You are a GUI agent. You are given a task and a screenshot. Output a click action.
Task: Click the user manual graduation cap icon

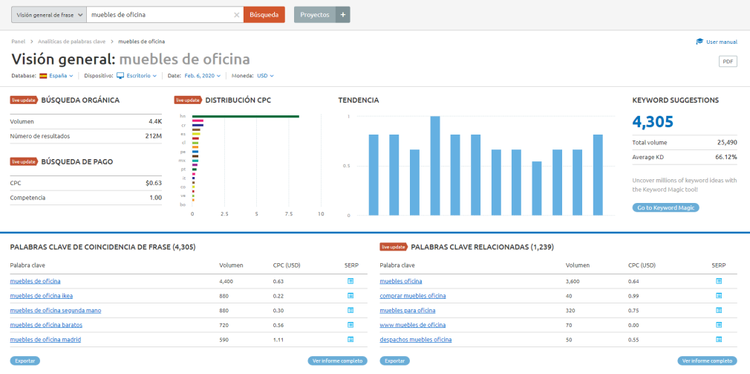(x=699, y=42)
